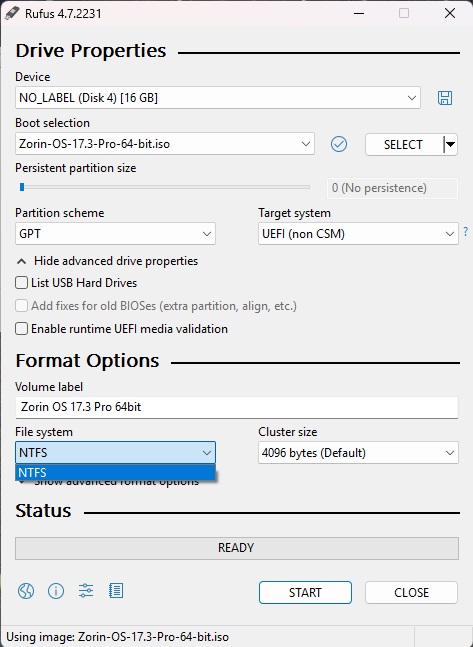Open the about information icon
Viewport: 473px width, 647px height.
[x=56, y=591]
